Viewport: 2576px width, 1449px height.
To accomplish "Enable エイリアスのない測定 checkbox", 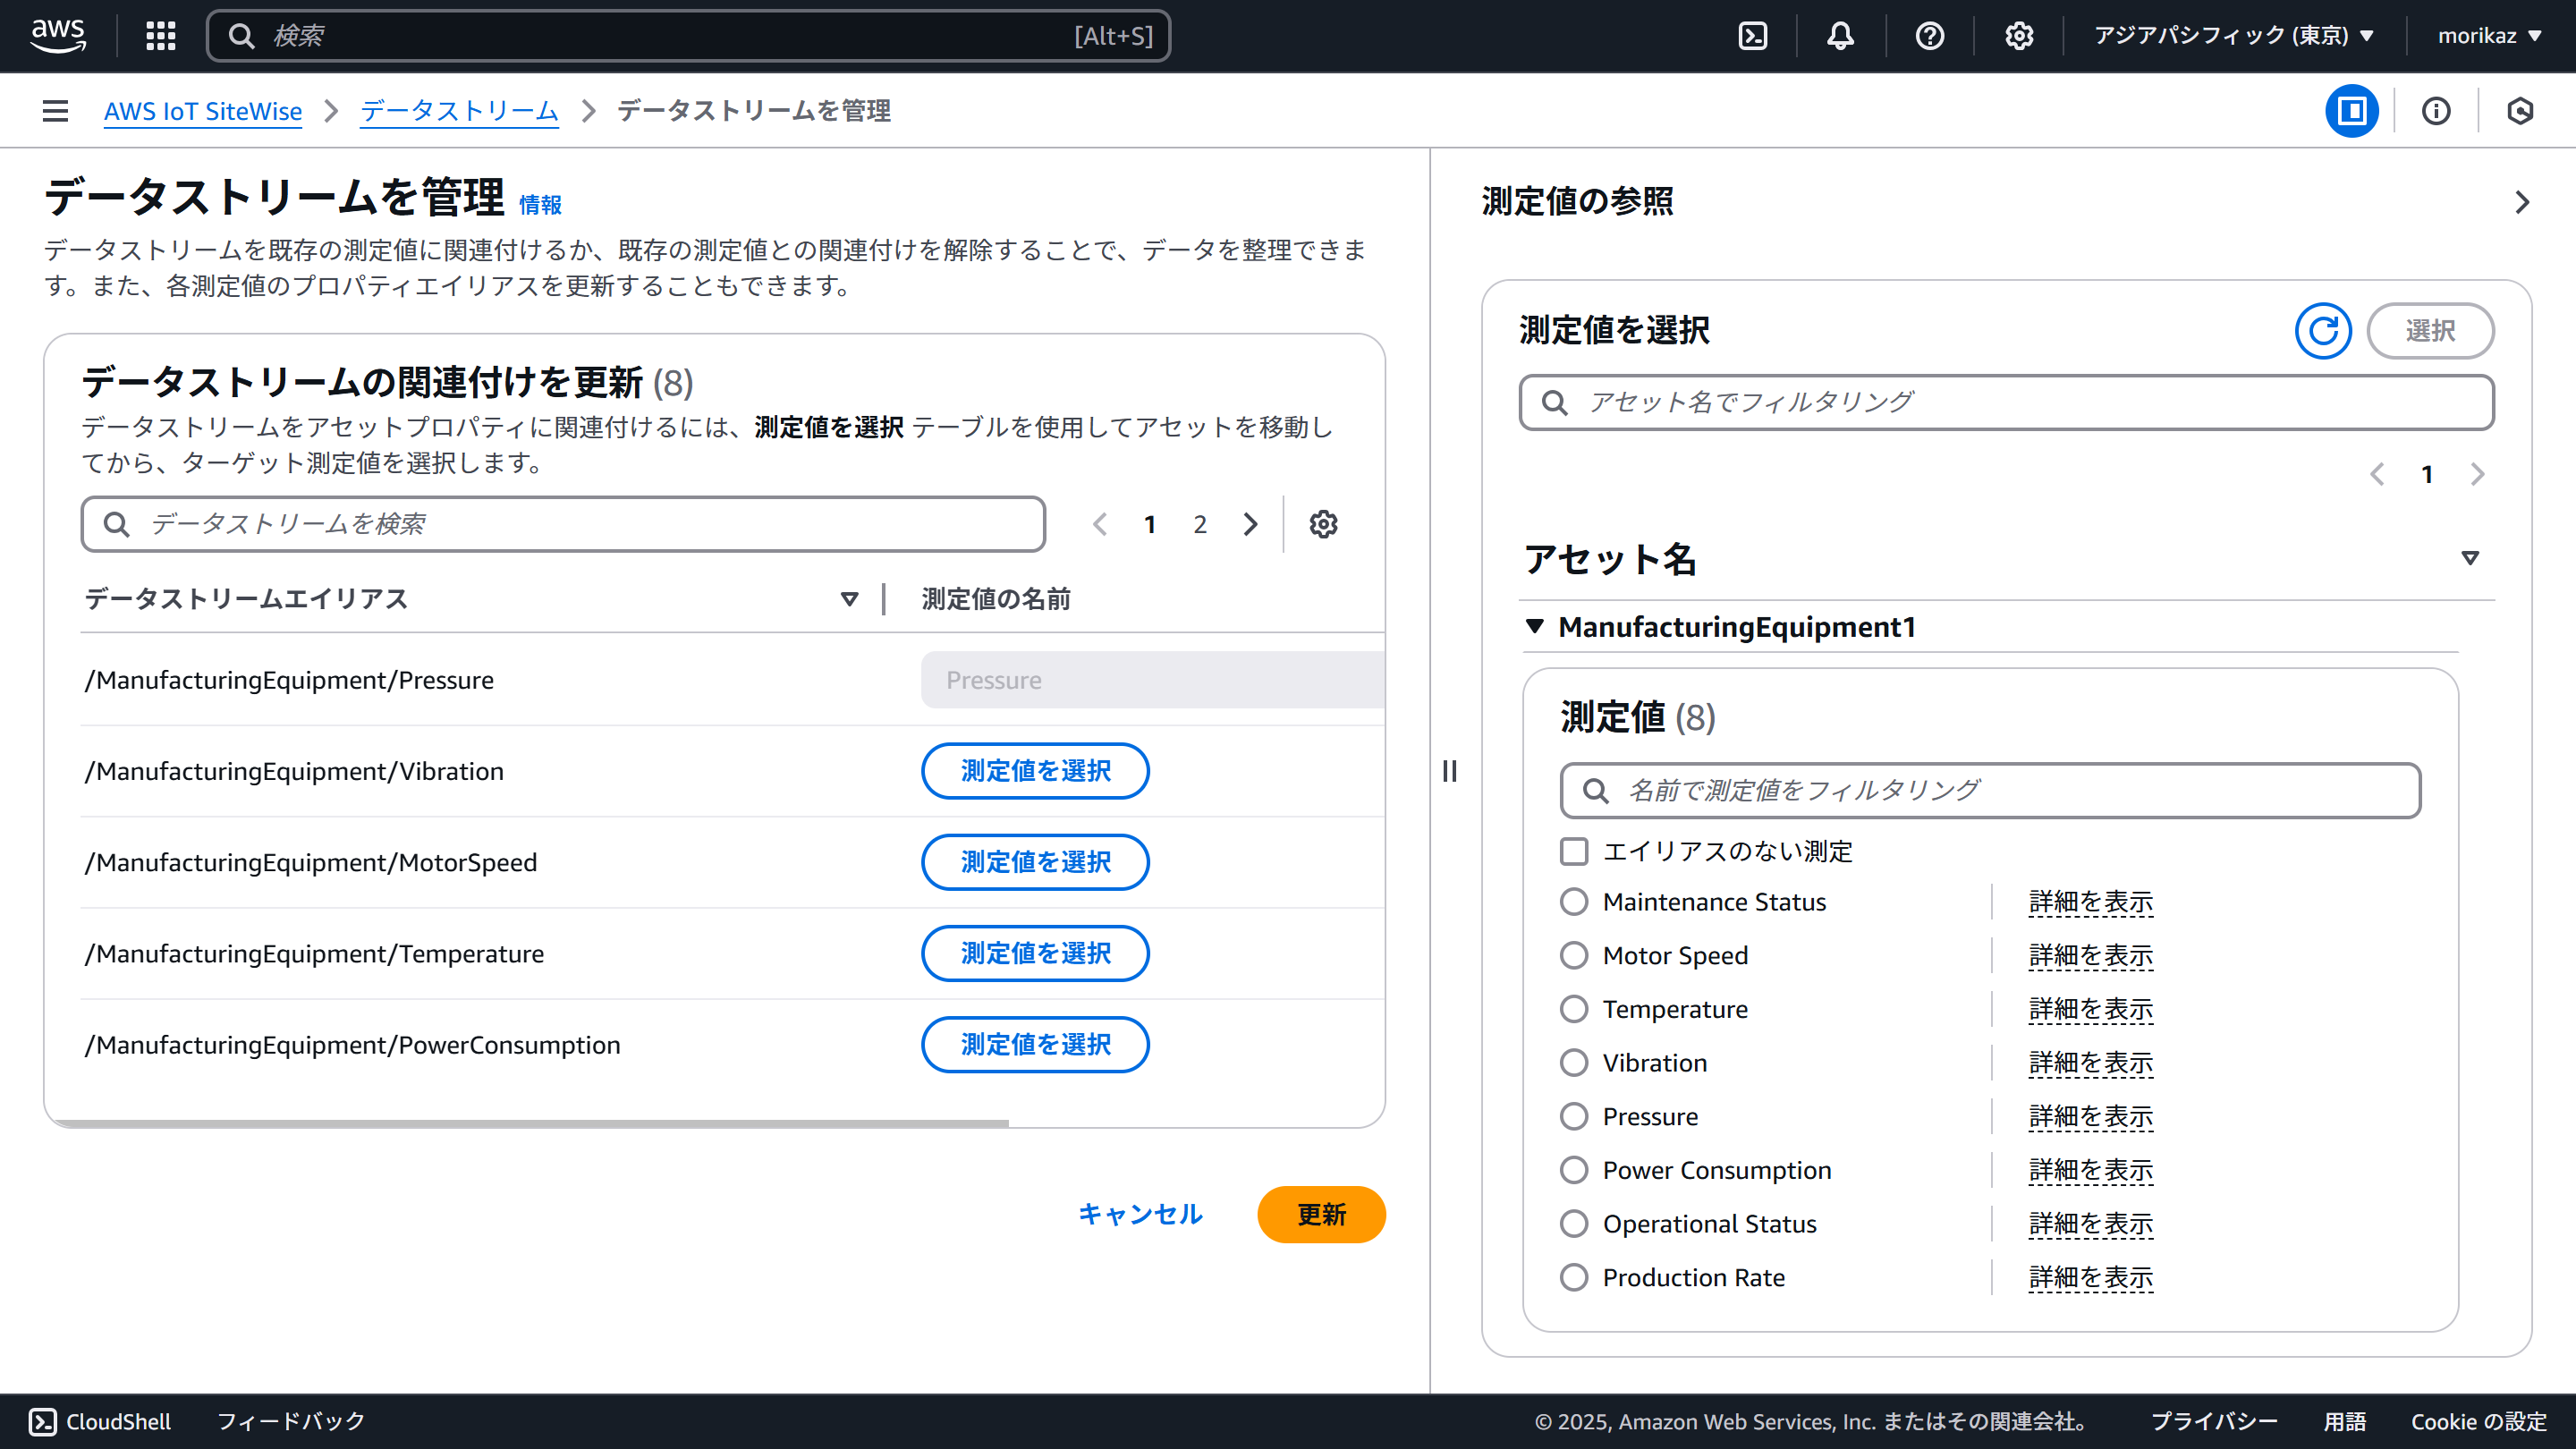I will (x=1574, y=851).
